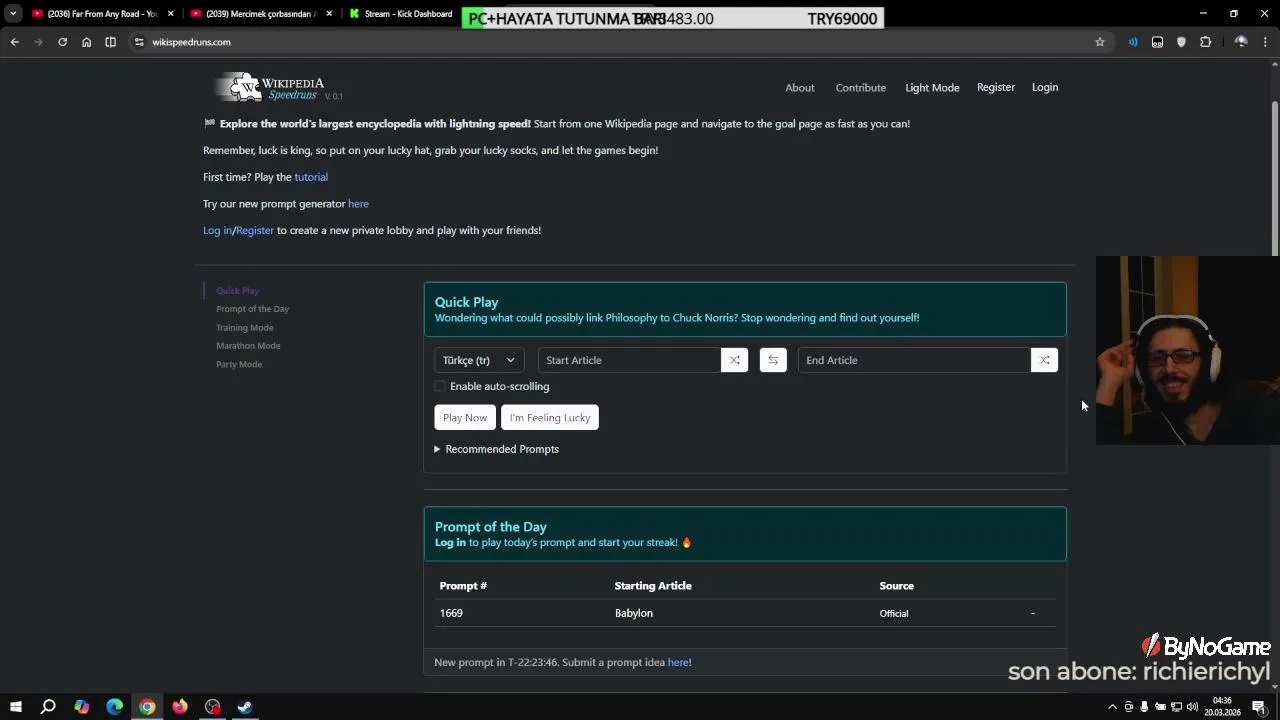
Task: Open Login in the navbar
Action: point(1045,87)
